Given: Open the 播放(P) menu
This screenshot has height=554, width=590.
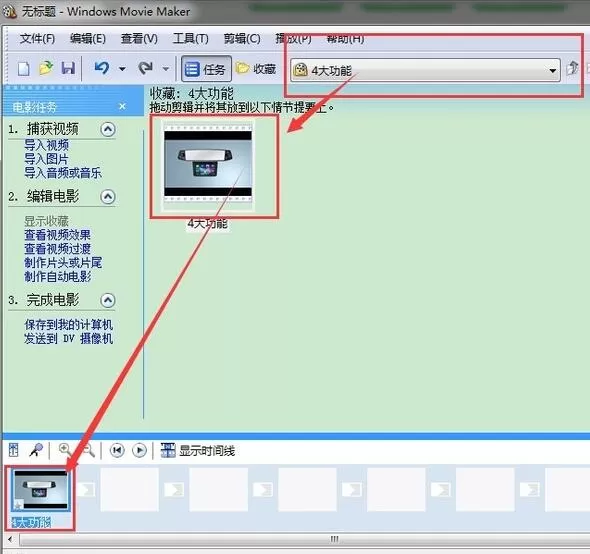Looking at the screenshot, I should [293, 38].
